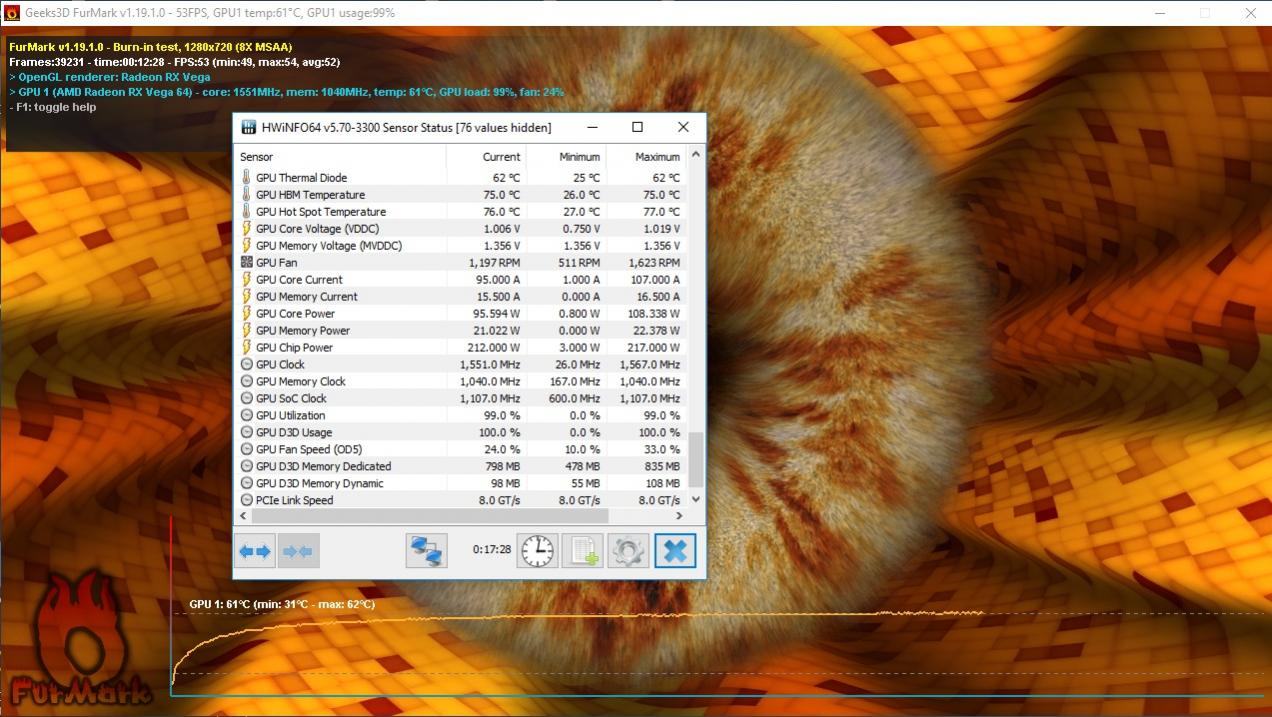Click the FurMark logo in the corner
Image resolution: width=1272 pixels, height=717 pixels.
80,640
